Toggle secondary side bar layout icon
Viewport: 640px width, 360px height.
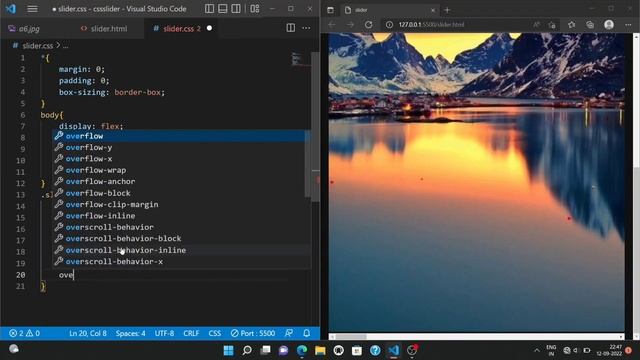[x=236, y=9]
